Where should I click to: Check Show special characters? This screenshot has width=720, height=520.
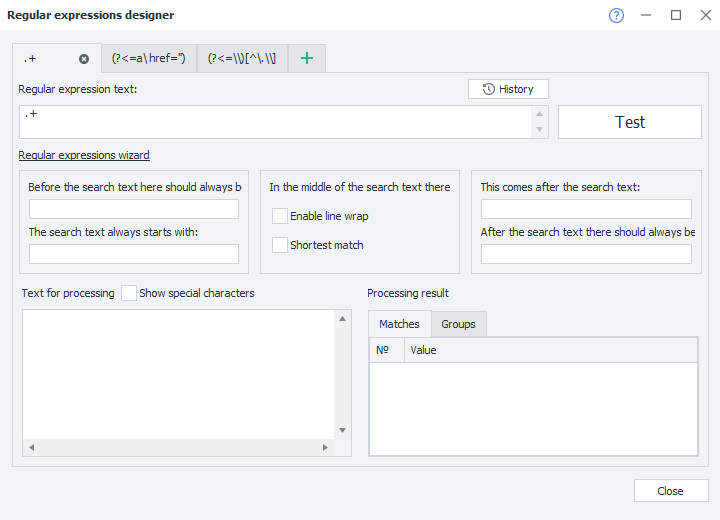(x=129, y=293)
